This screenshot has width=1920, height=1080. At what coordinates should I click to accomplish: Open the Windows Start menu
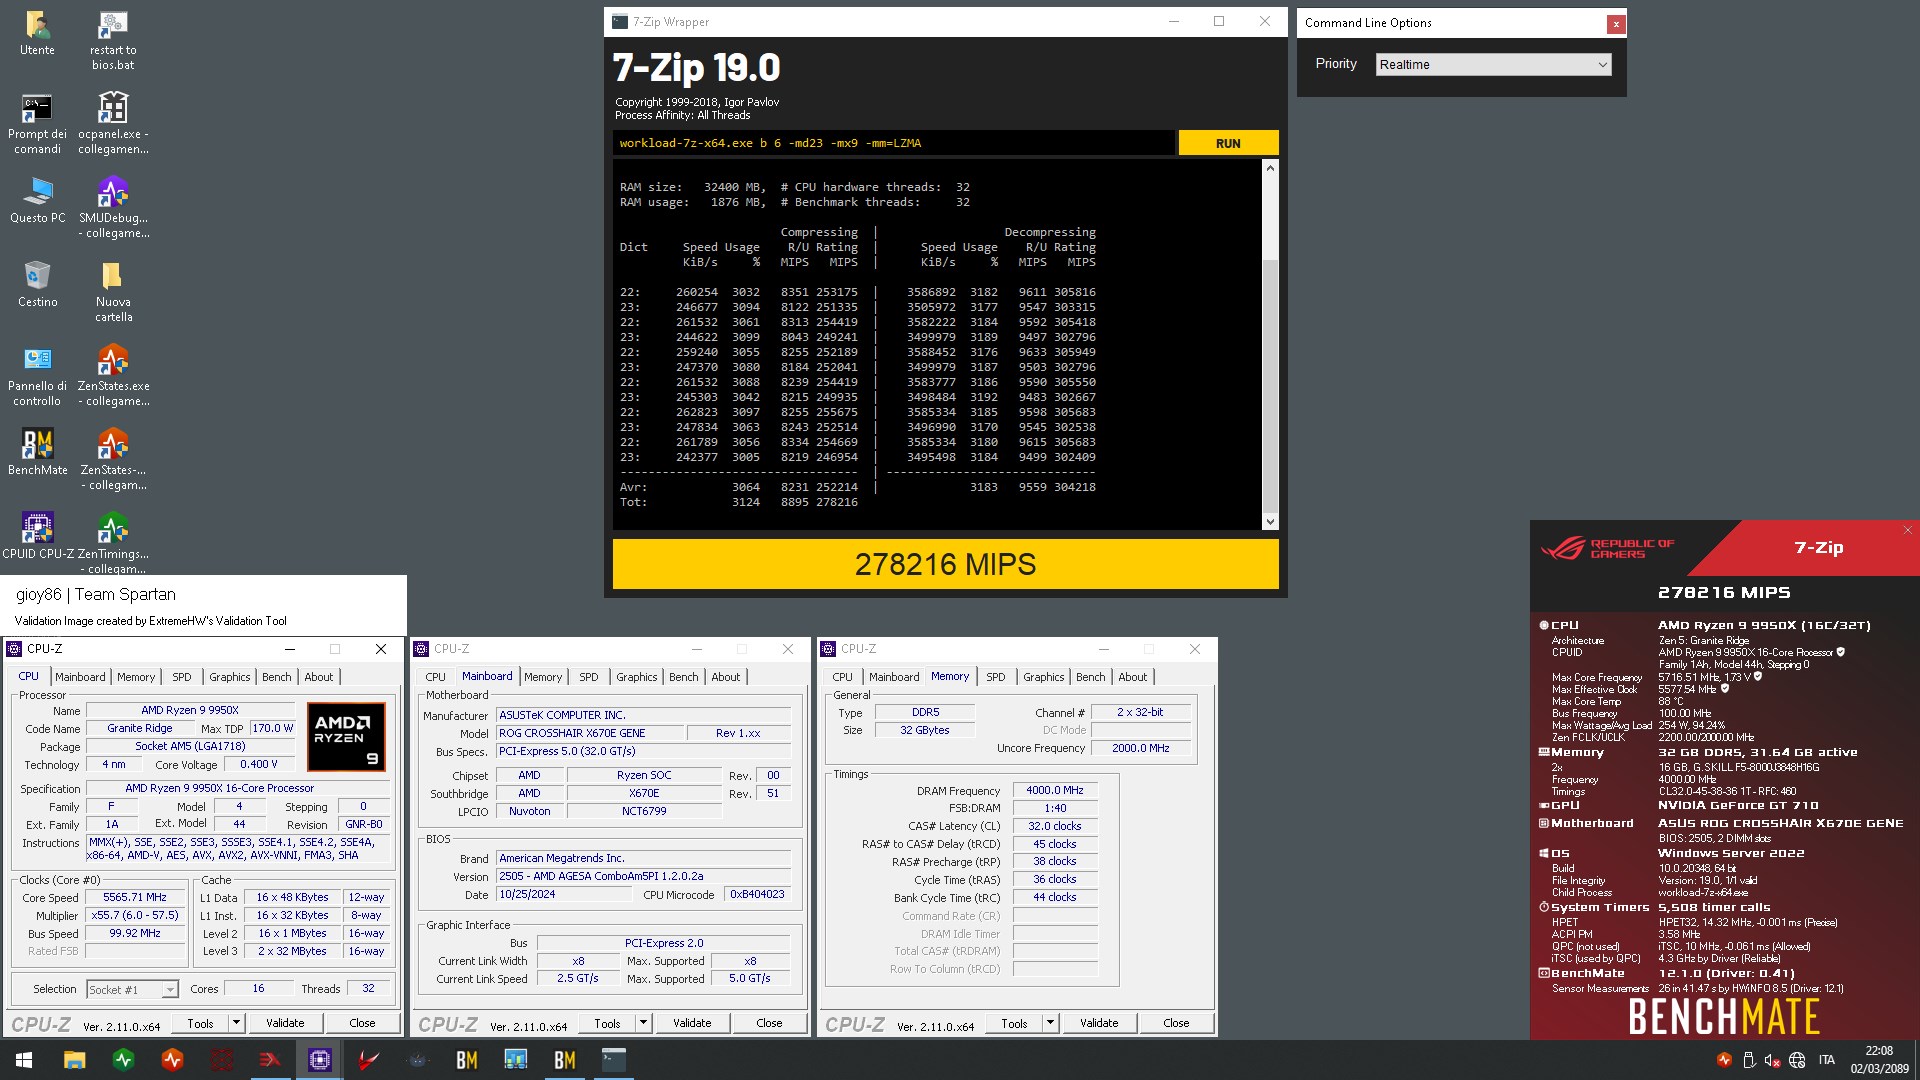tap(24, 1060)
